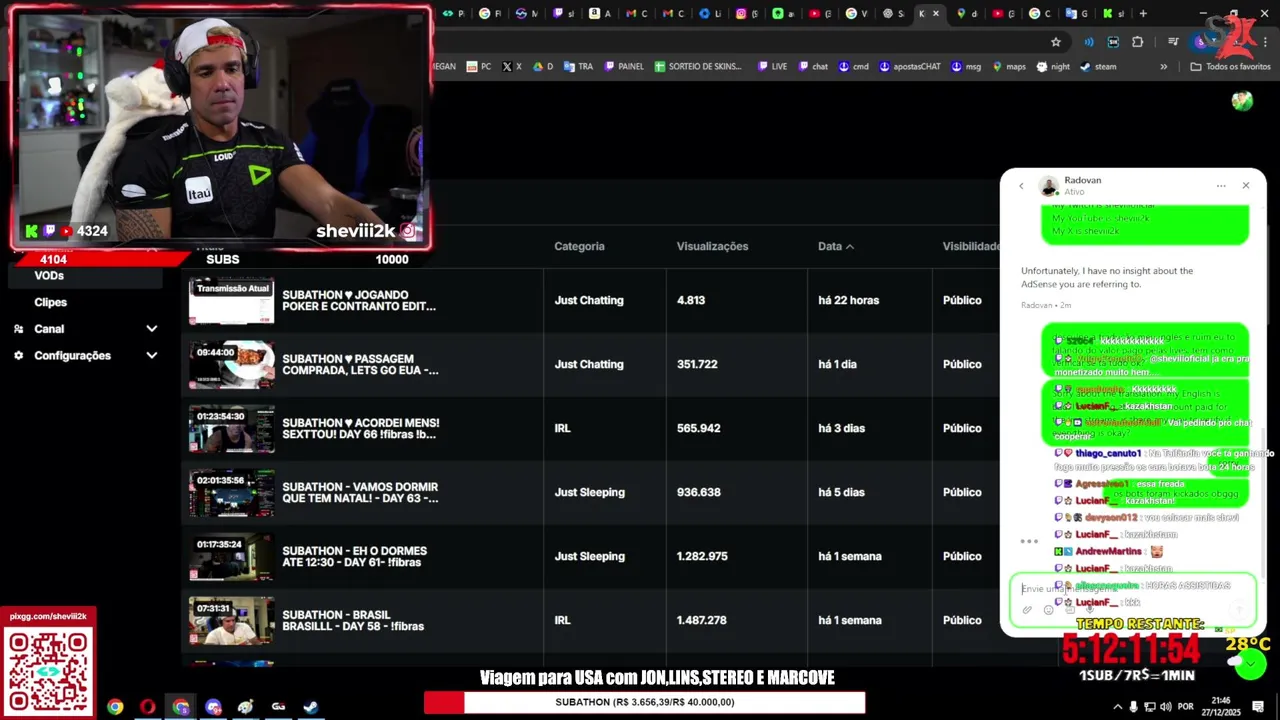Open the chat widget more options menu

pos(1221,186)
